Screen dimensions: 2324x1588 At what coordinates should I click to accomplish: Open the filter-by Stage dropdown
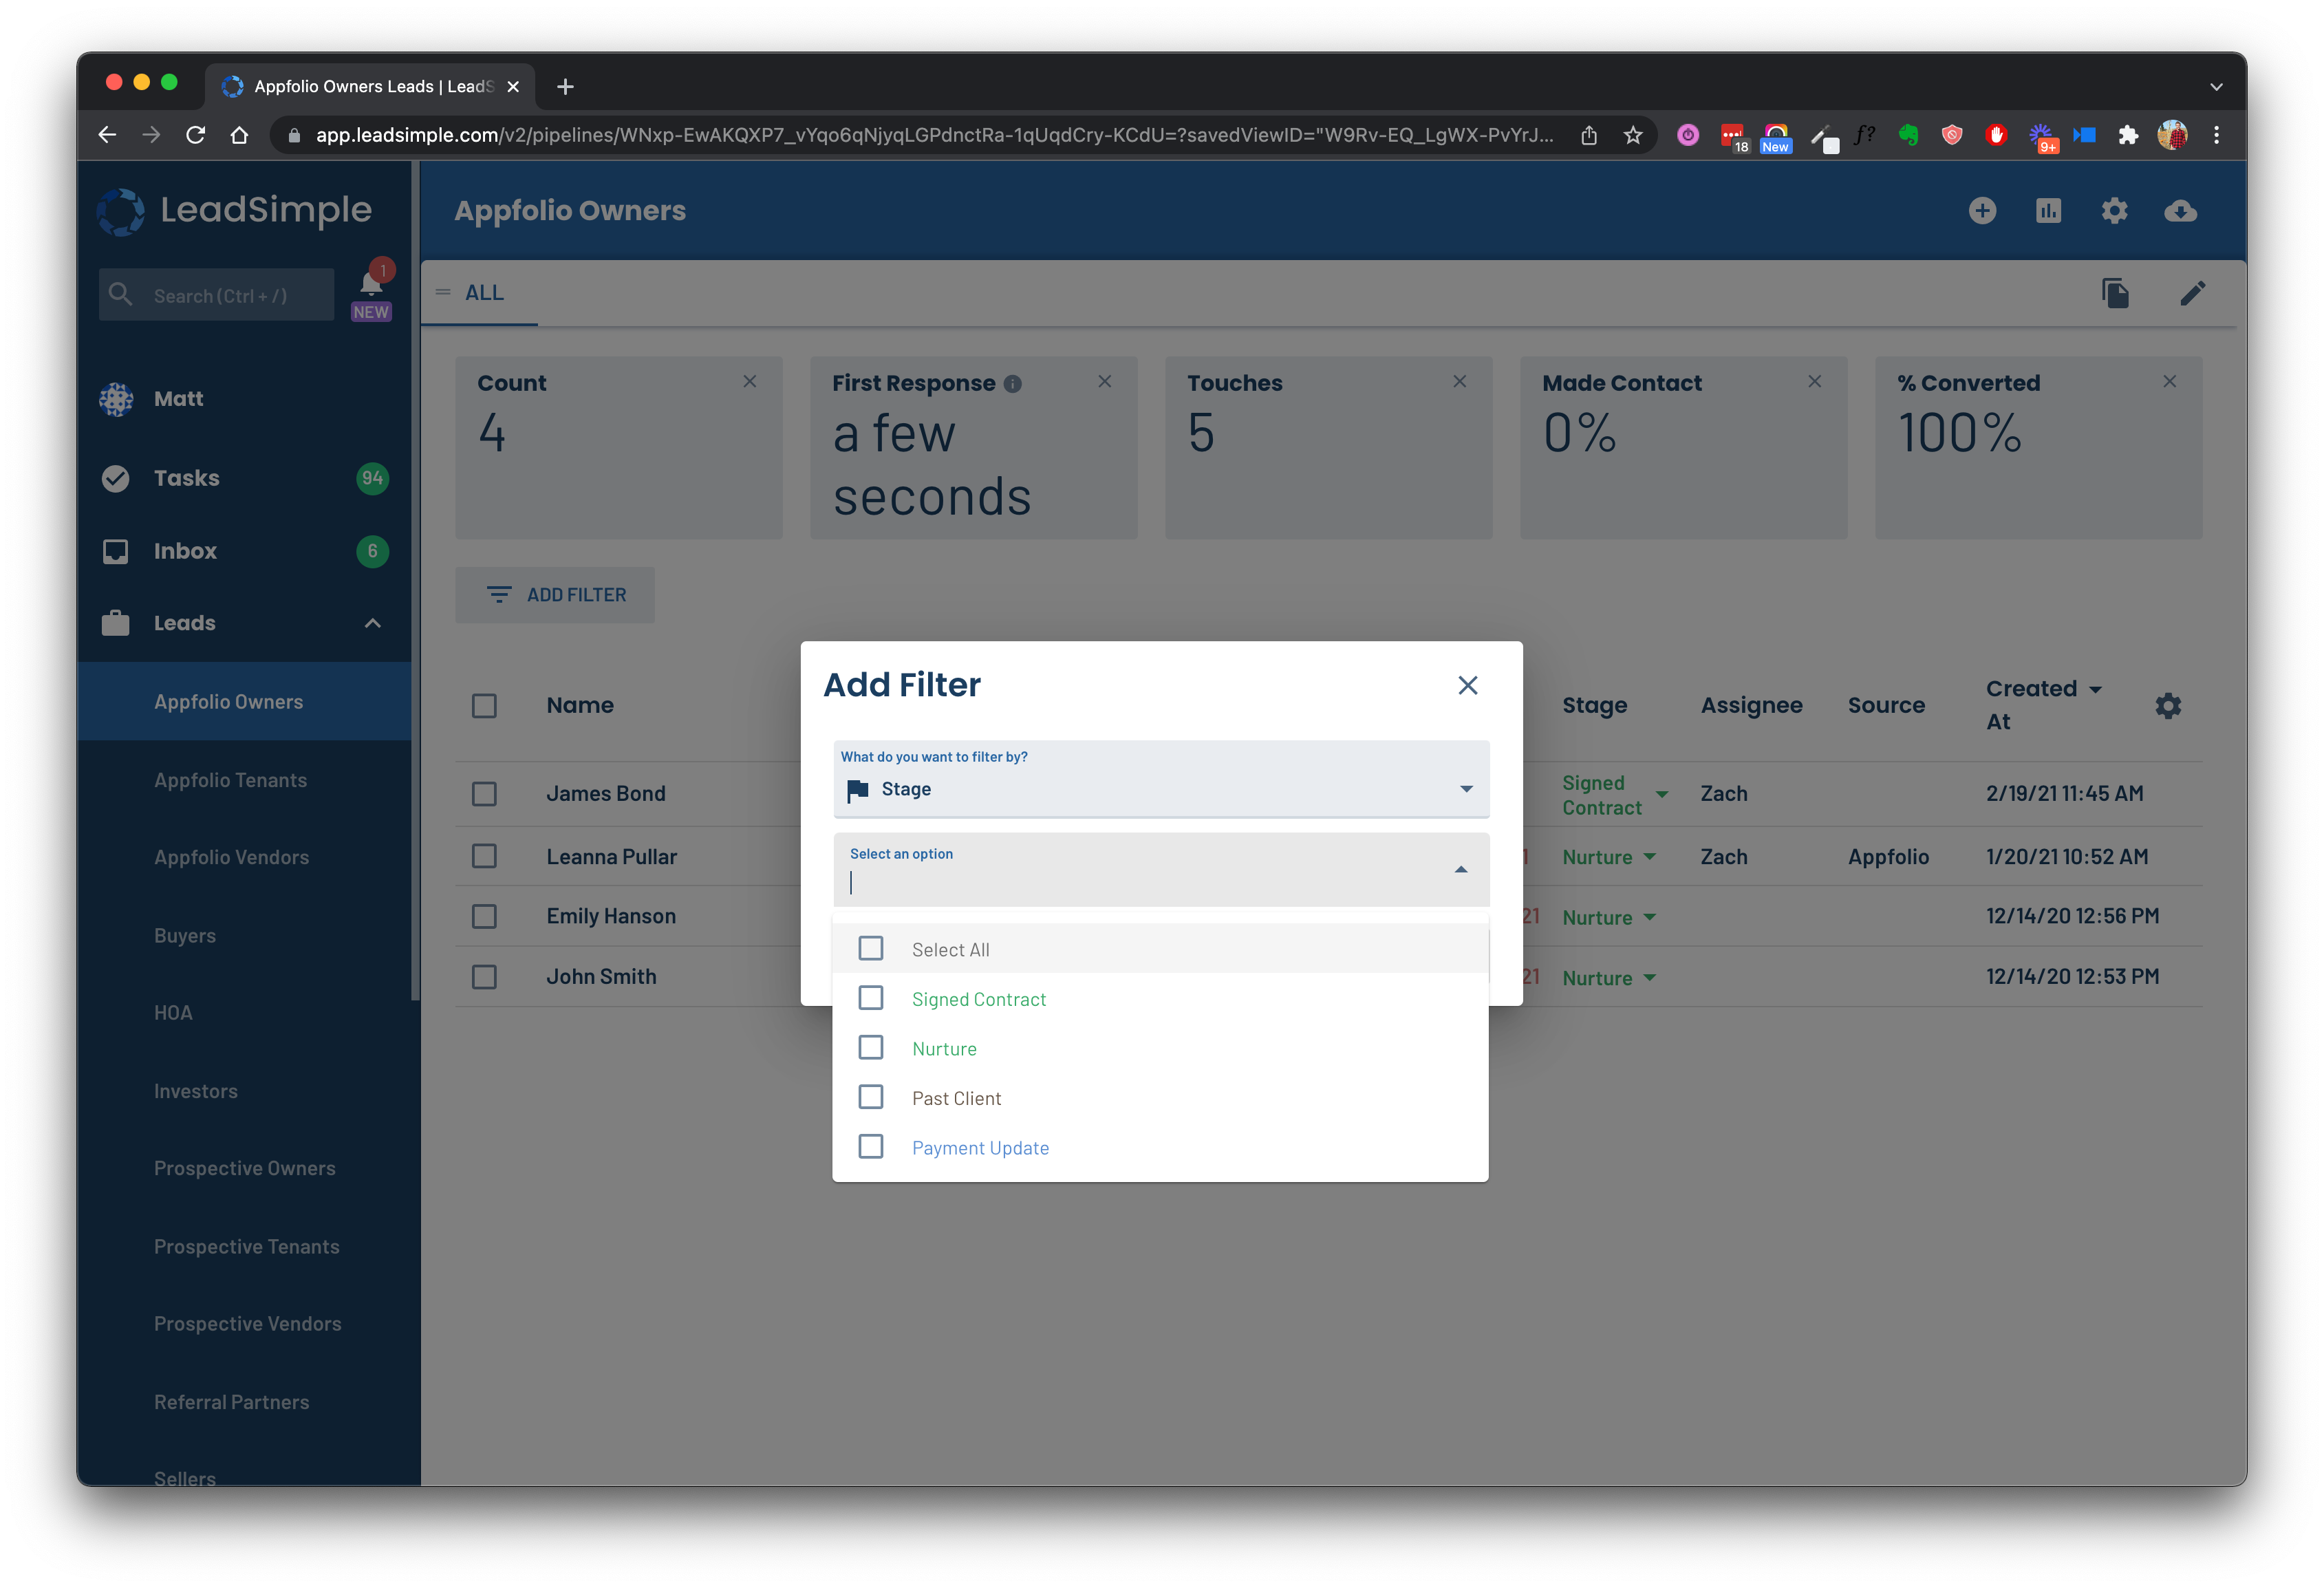(x=1160, y=779)
